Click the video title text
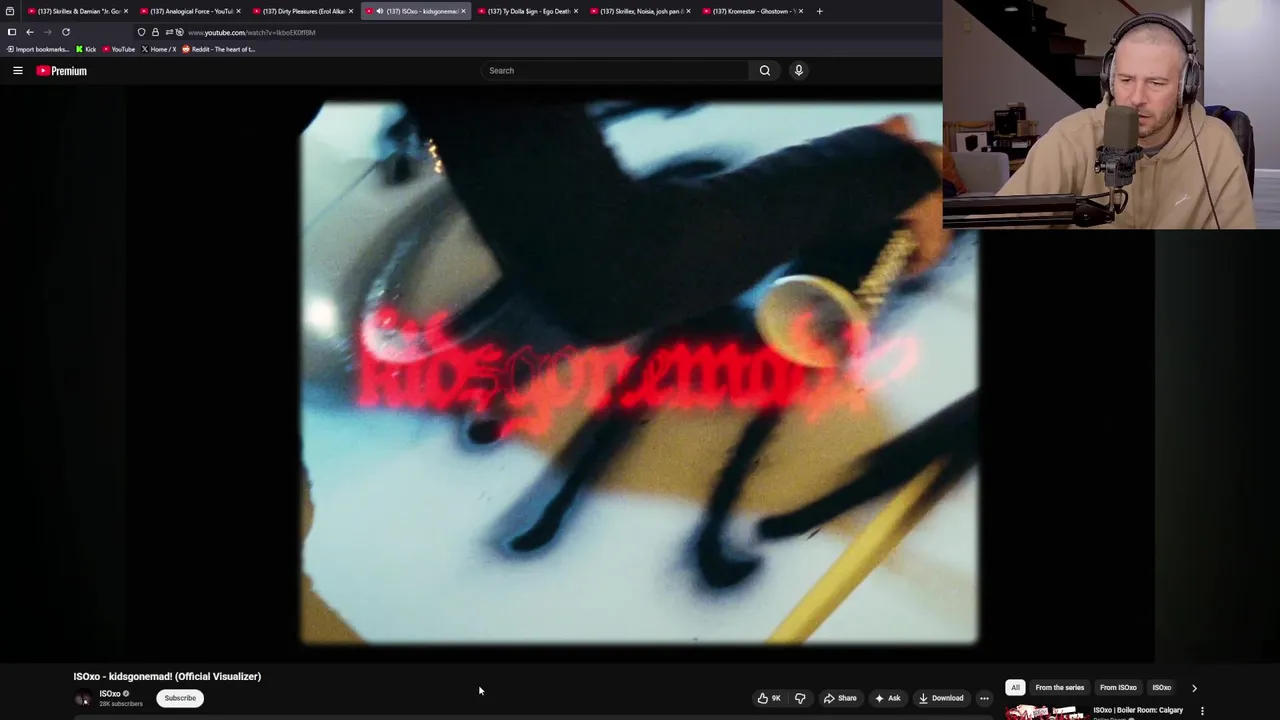This screenshot has width=1280, height=720. click(x=167, y=676)
